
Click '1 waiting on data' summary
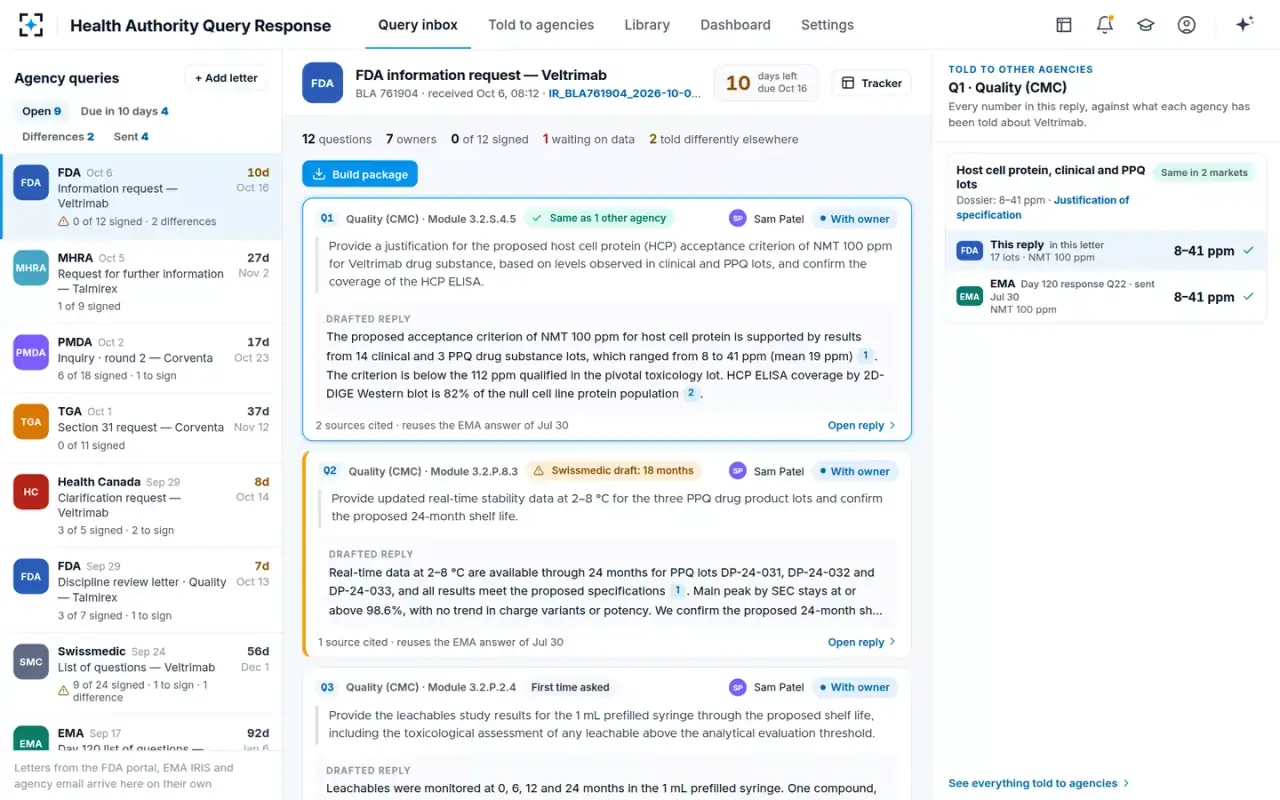tap(588, 139)
